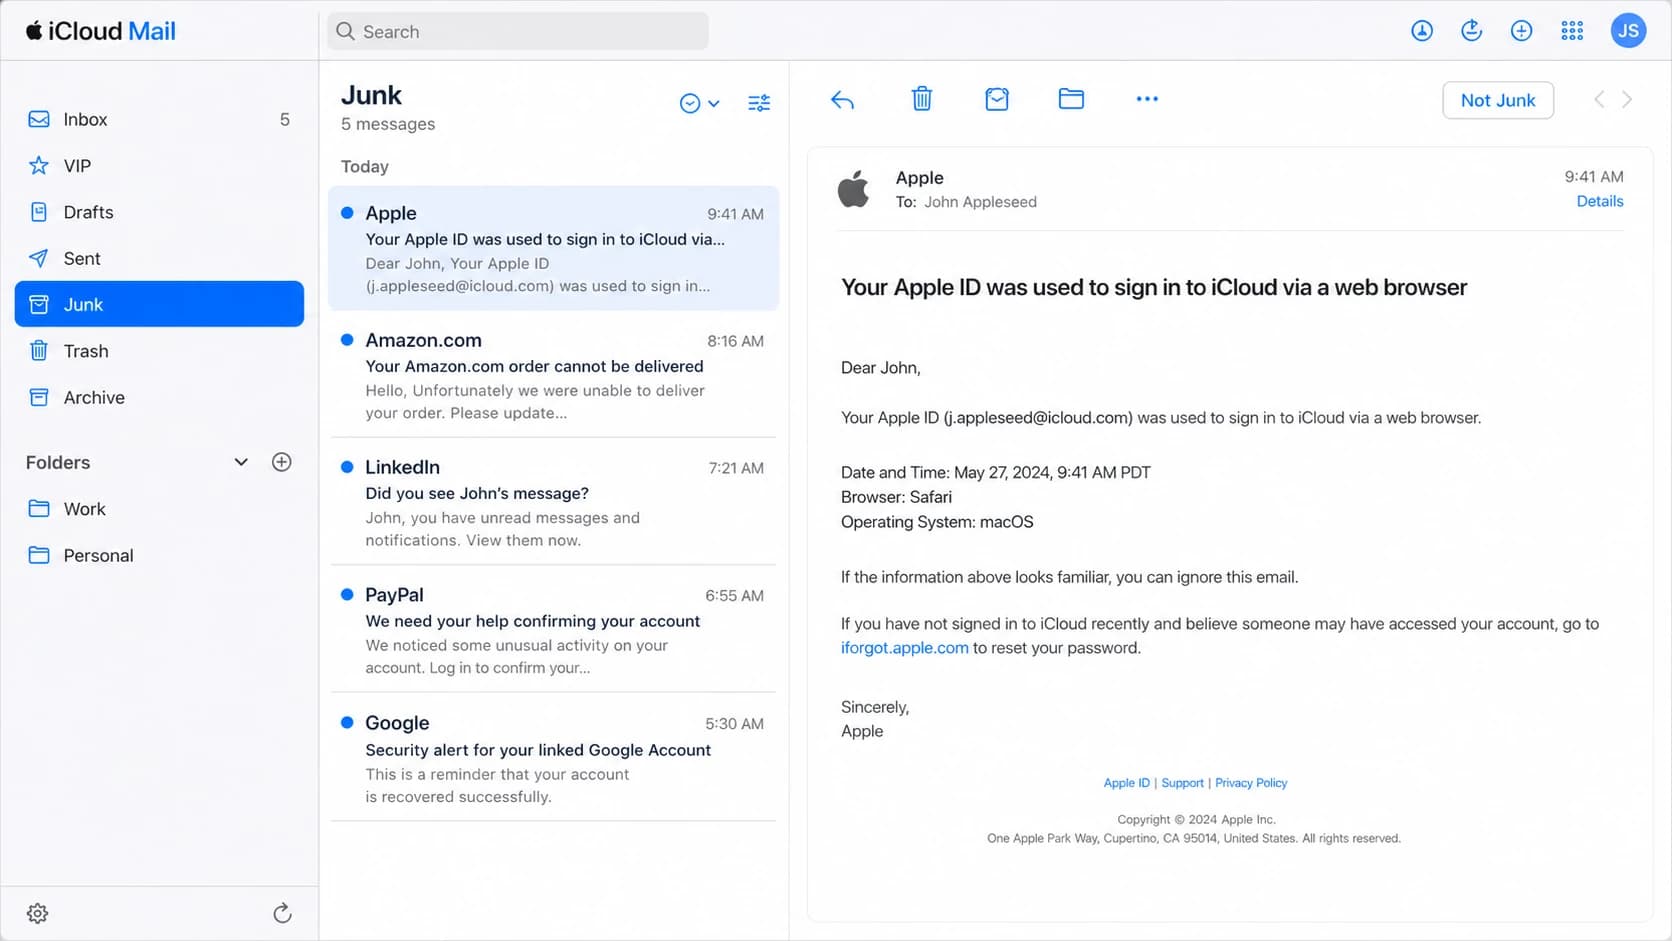Click the circular plus icon in header

(x=1521, y=31)
